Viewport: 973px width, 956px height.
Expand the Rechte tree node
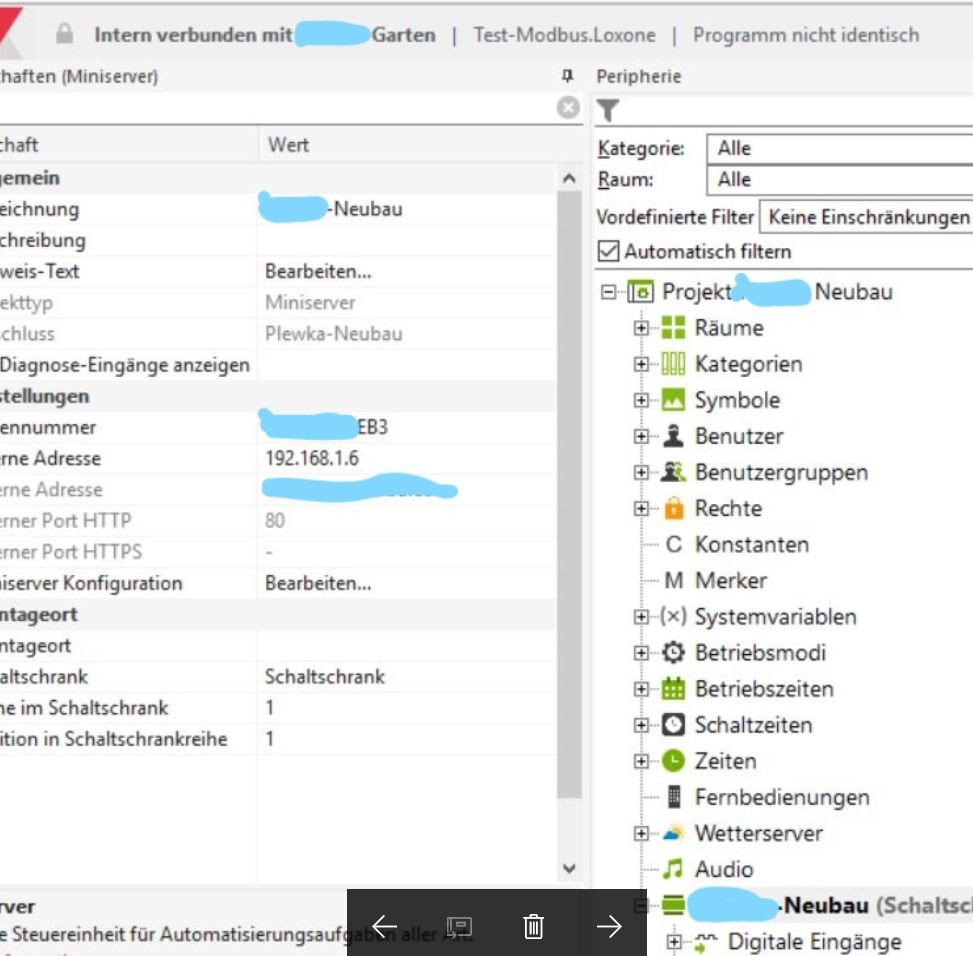[641, 508]
